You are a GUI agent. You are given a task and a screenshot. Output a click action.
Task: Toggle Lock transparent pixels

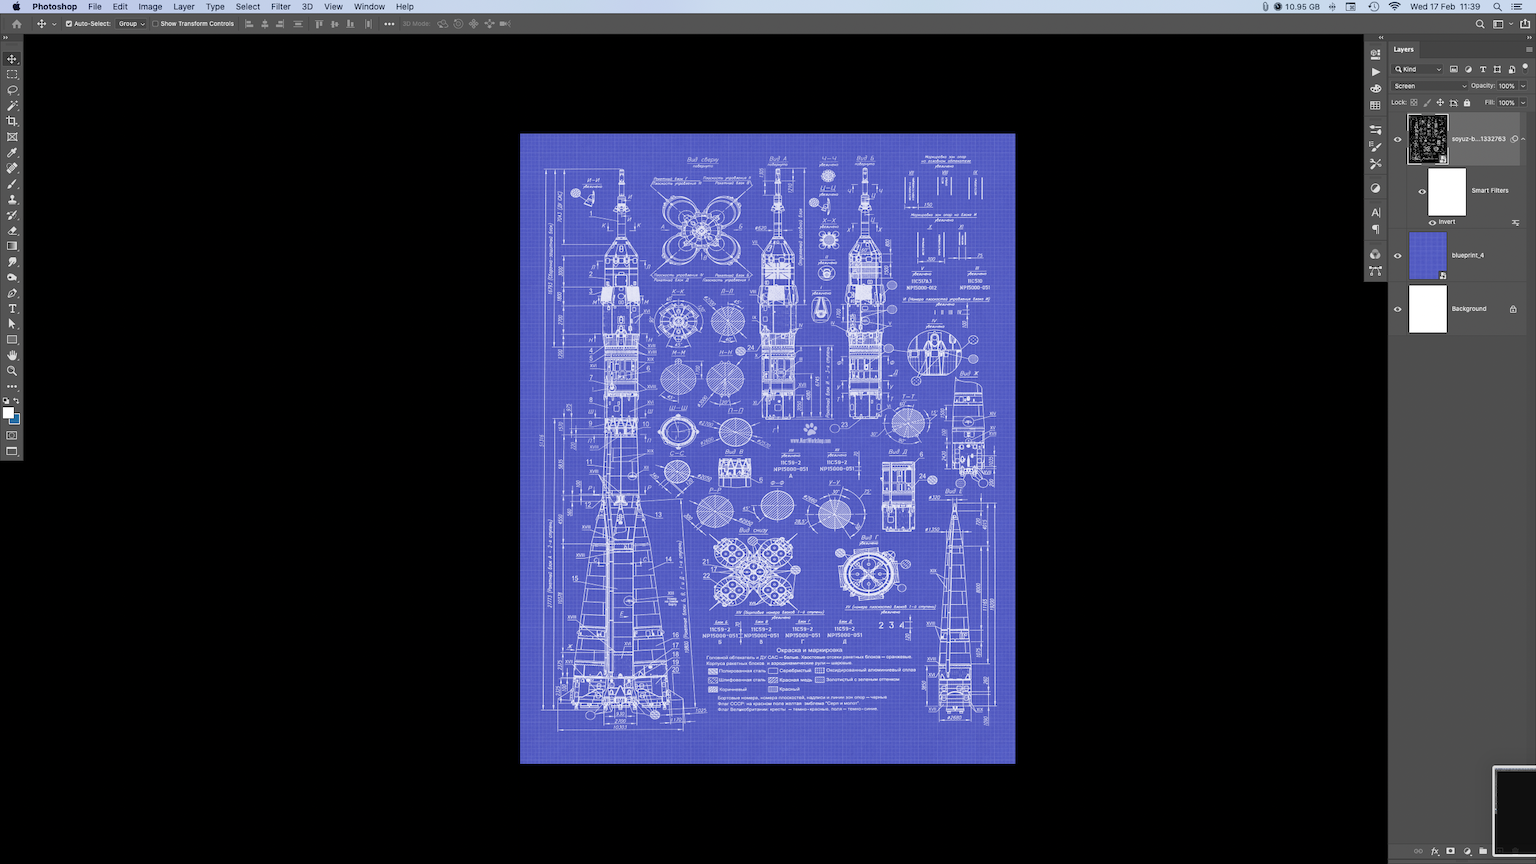[x=1414, y=102]
